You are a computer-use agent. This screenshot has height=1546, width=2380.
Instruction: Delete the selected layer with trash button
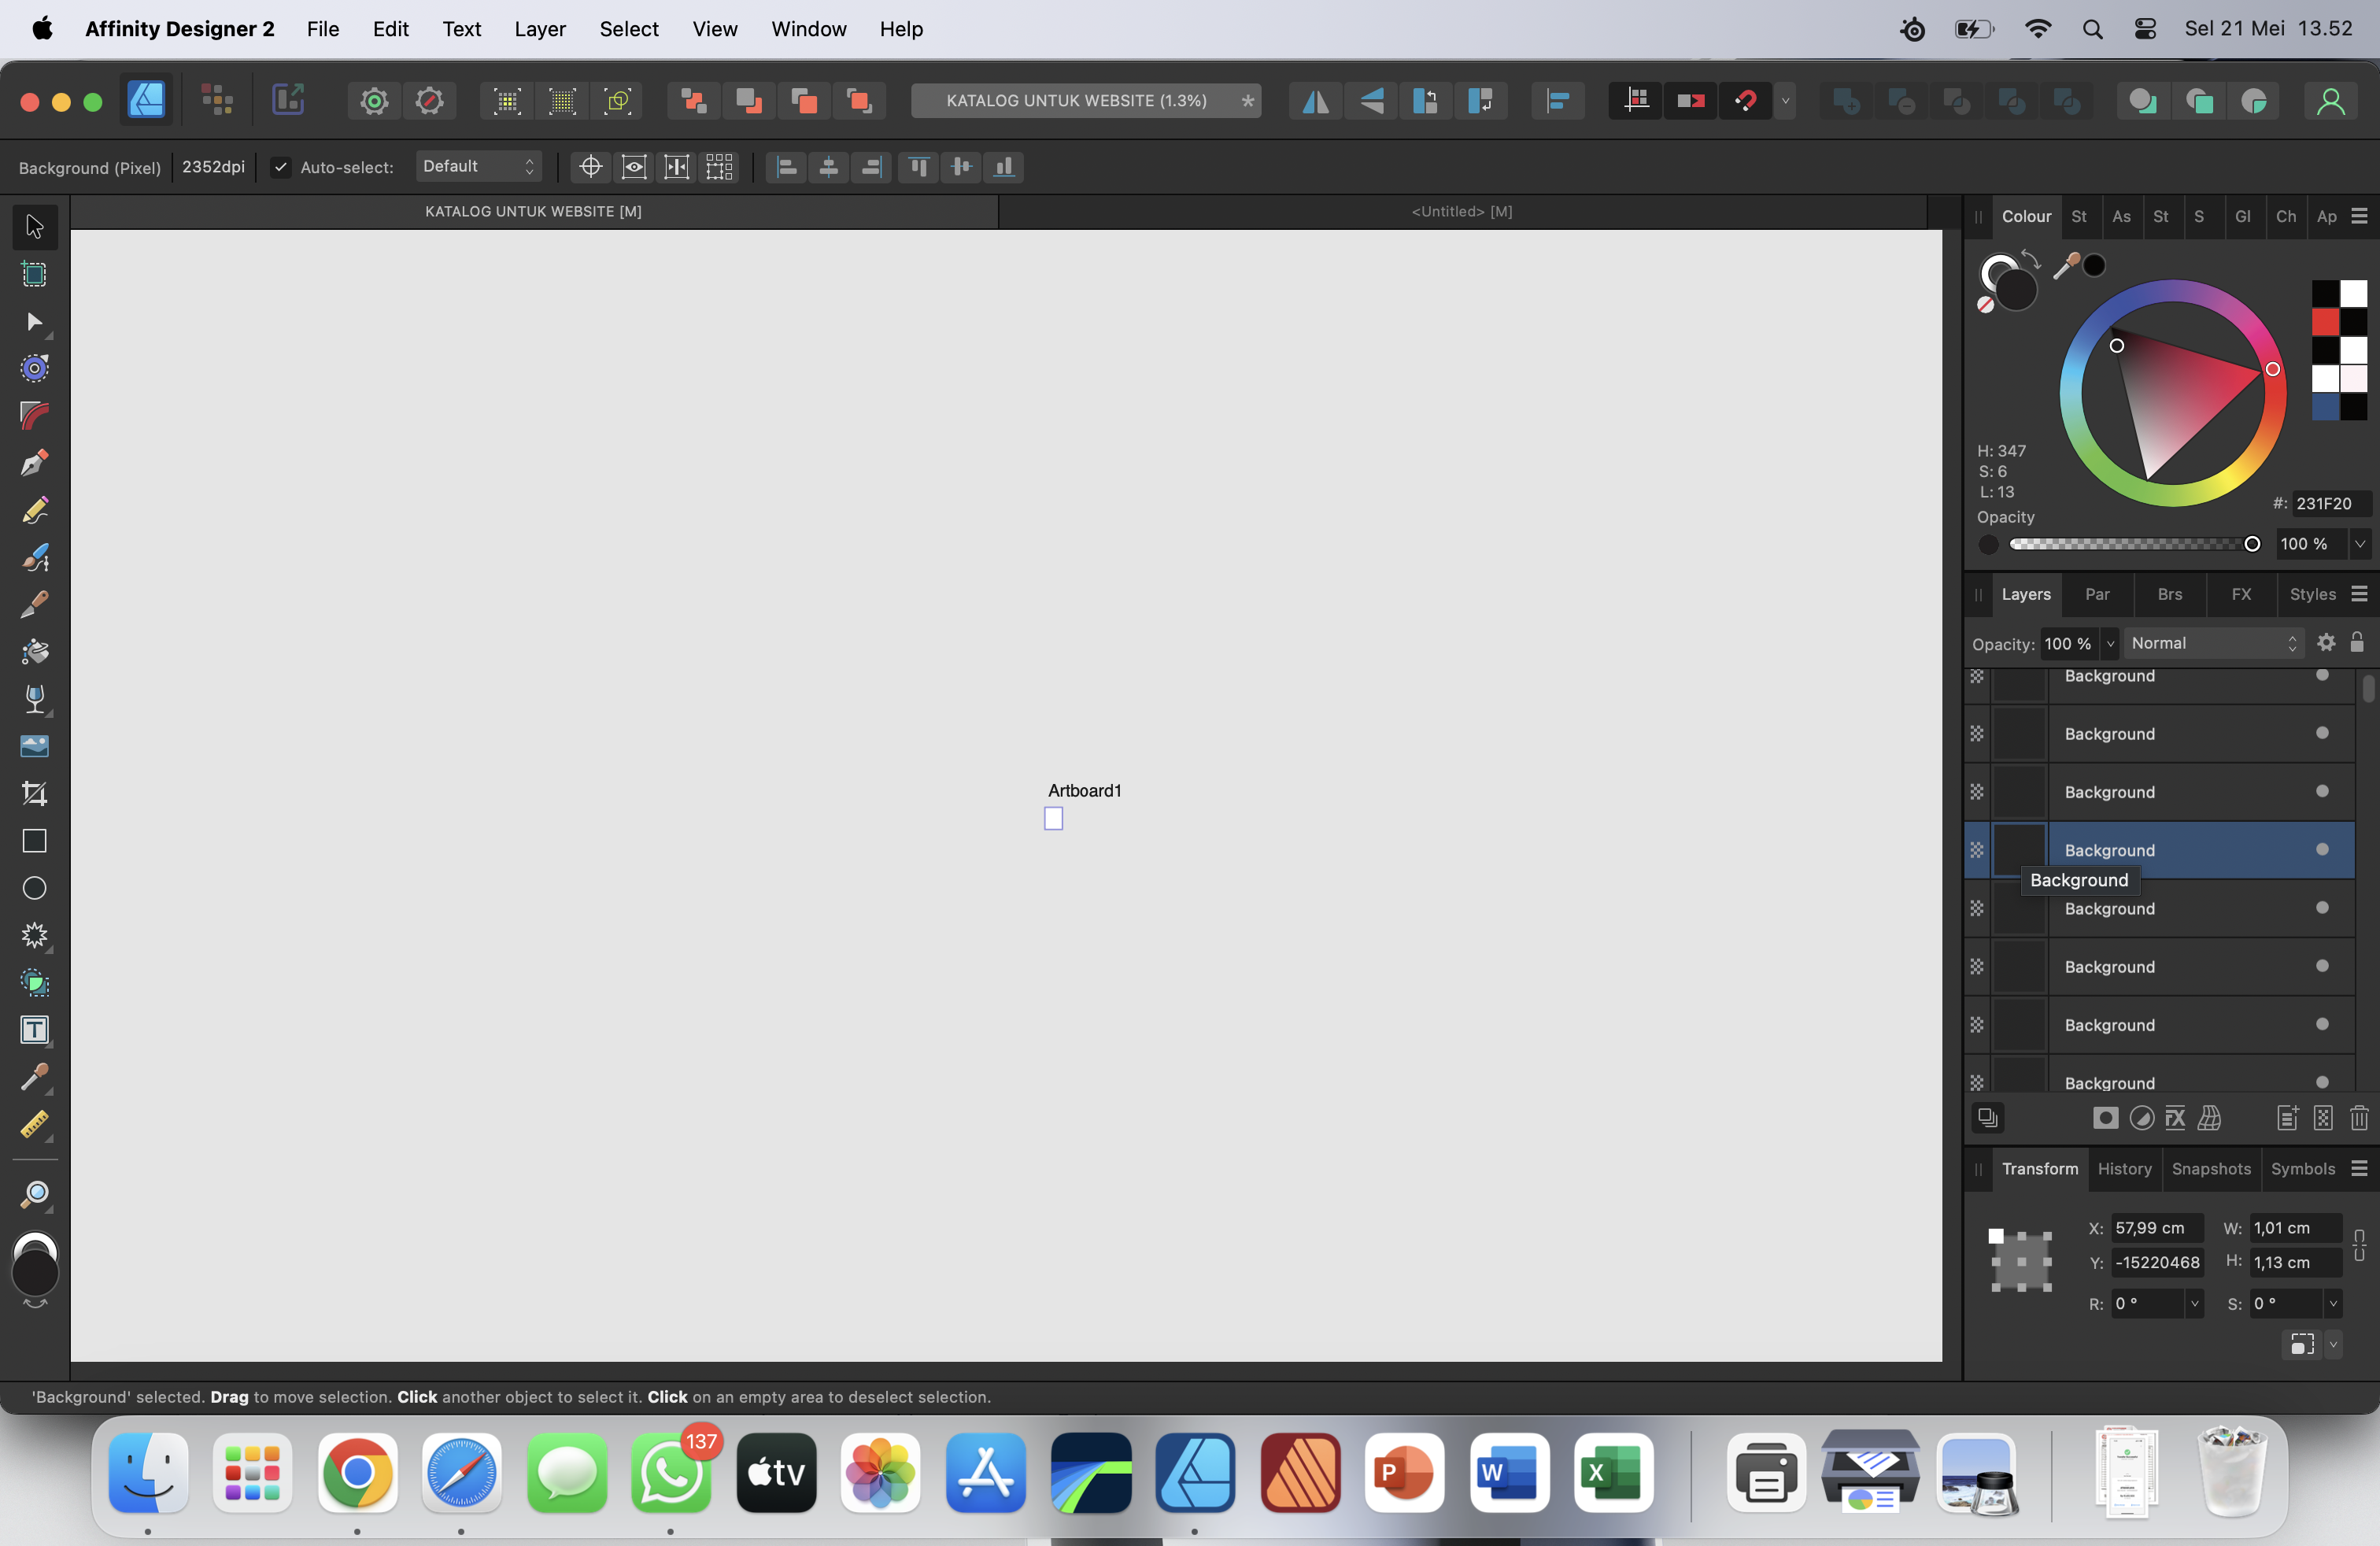(2359, 1118)
